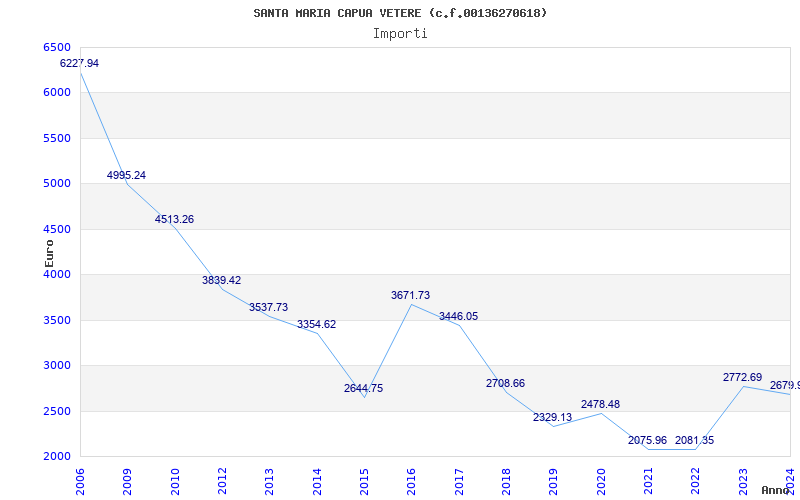Click the 6000 y-axis tick label
This screenshot has width=800, height=500.
point(57,92)
